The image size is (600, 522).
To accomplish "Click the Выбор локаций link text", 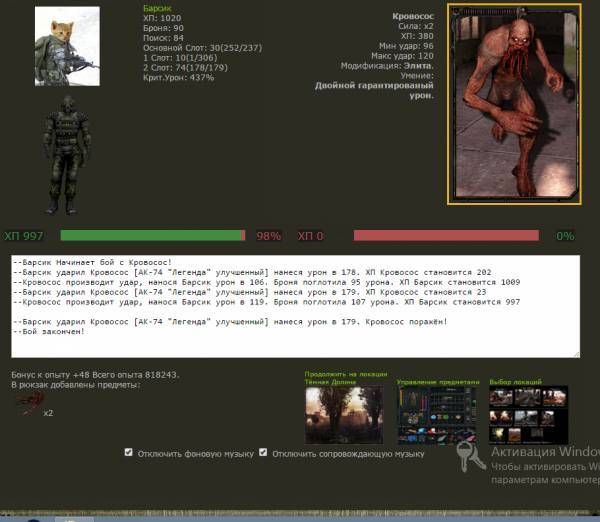I will point(516,381).
